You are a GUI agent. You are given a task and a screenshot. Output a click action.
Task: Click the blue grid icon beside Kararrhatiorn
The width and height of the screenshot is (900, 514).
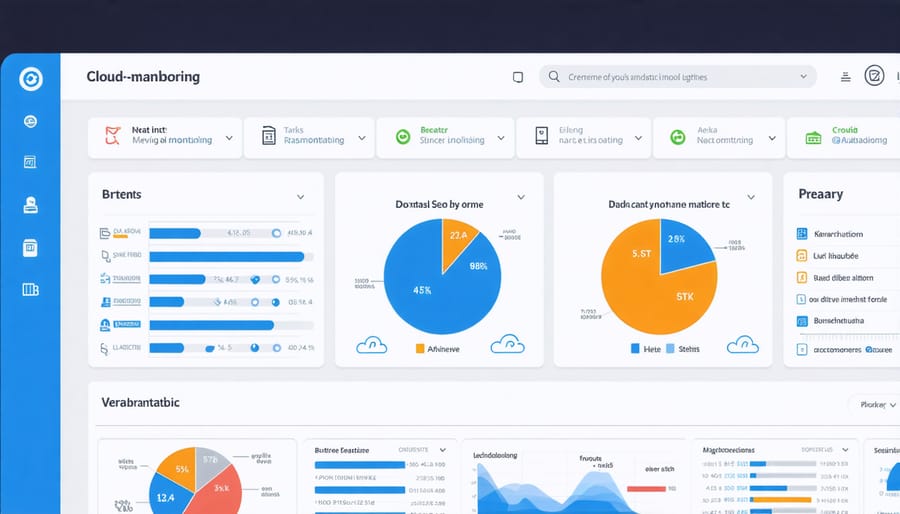click(802, 233)
